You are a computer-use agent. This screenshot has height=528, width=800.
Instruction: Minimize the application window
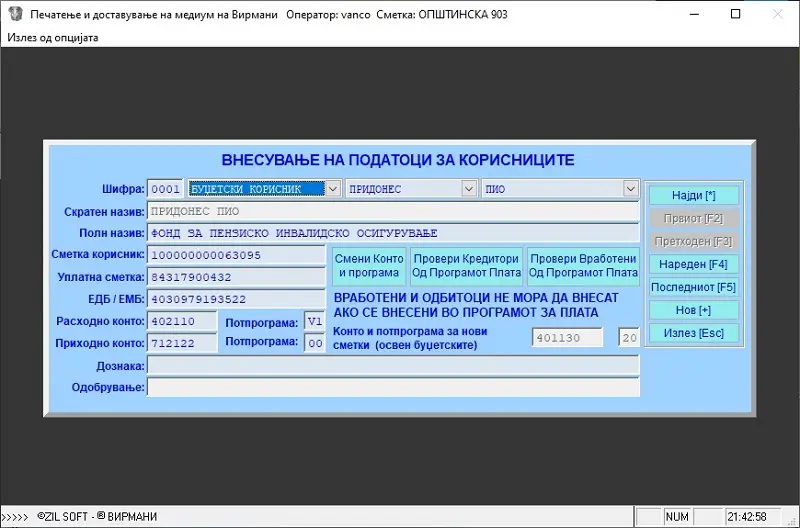[x=694, y=14]
